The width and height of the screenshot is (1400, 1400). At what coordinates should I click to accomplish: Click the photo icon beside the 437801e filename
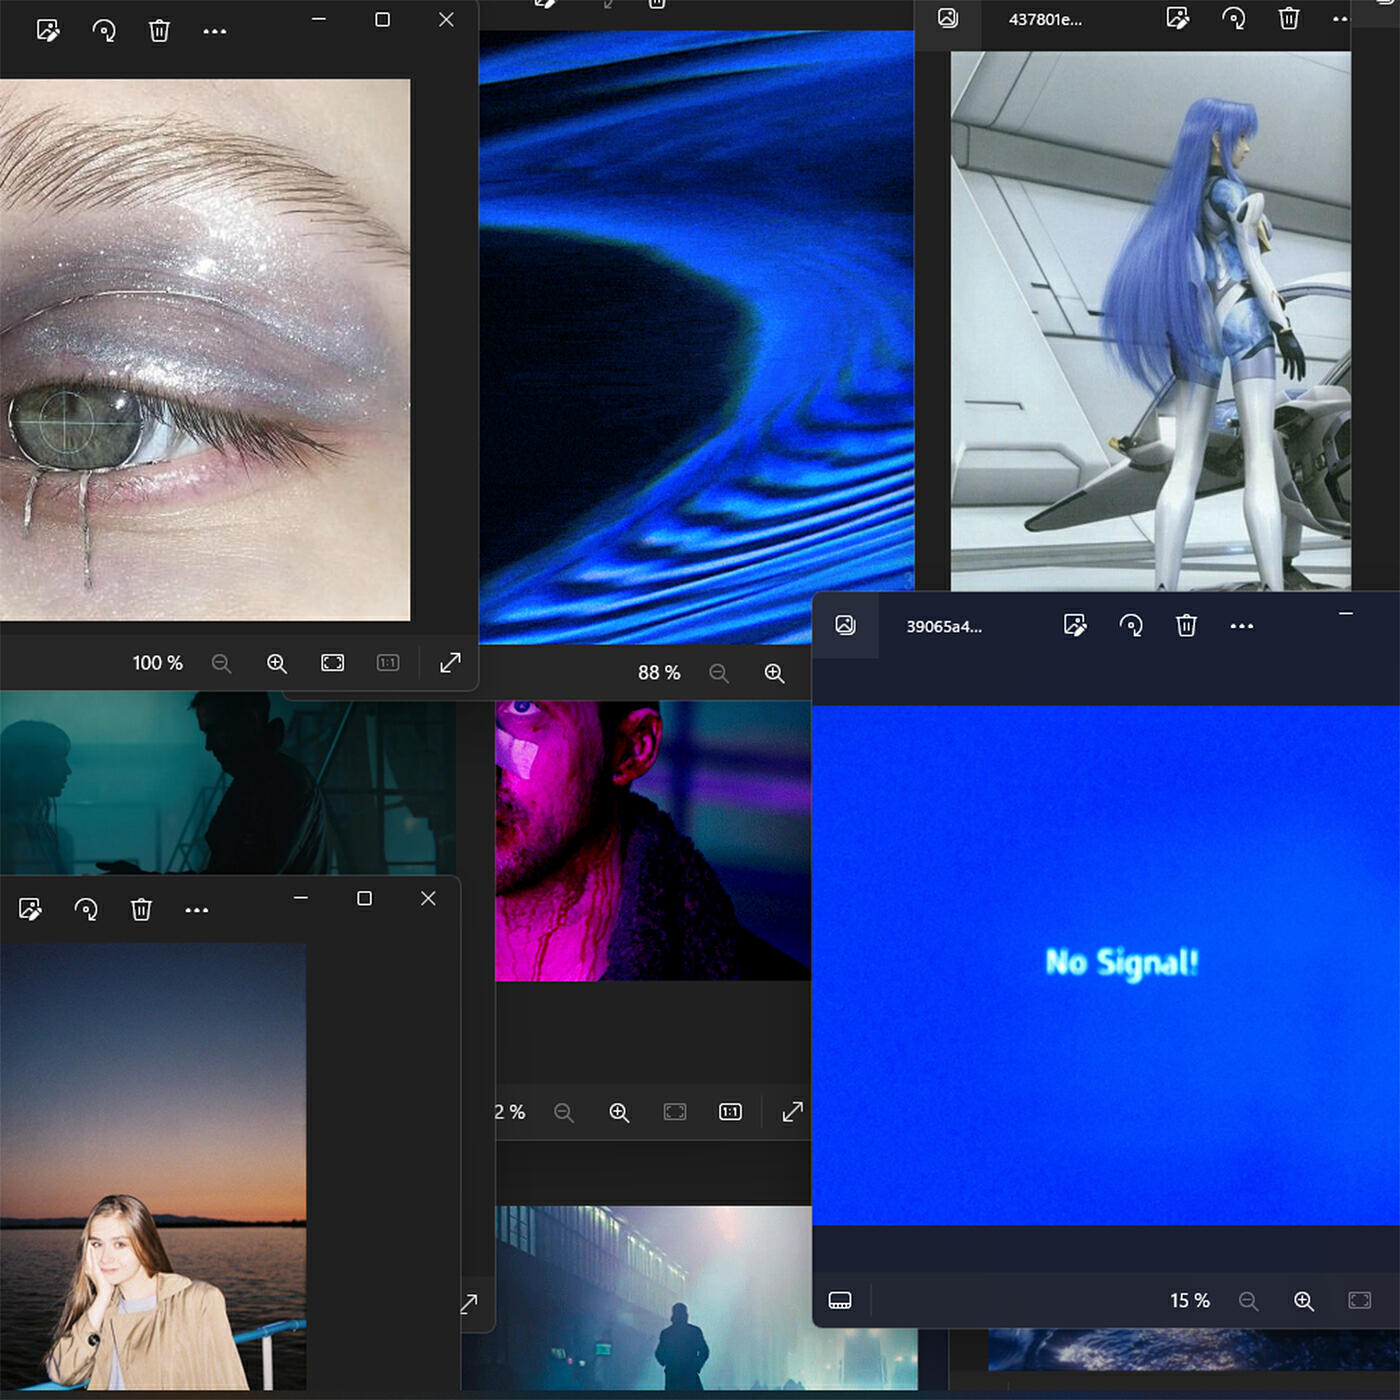click(948, 19)
